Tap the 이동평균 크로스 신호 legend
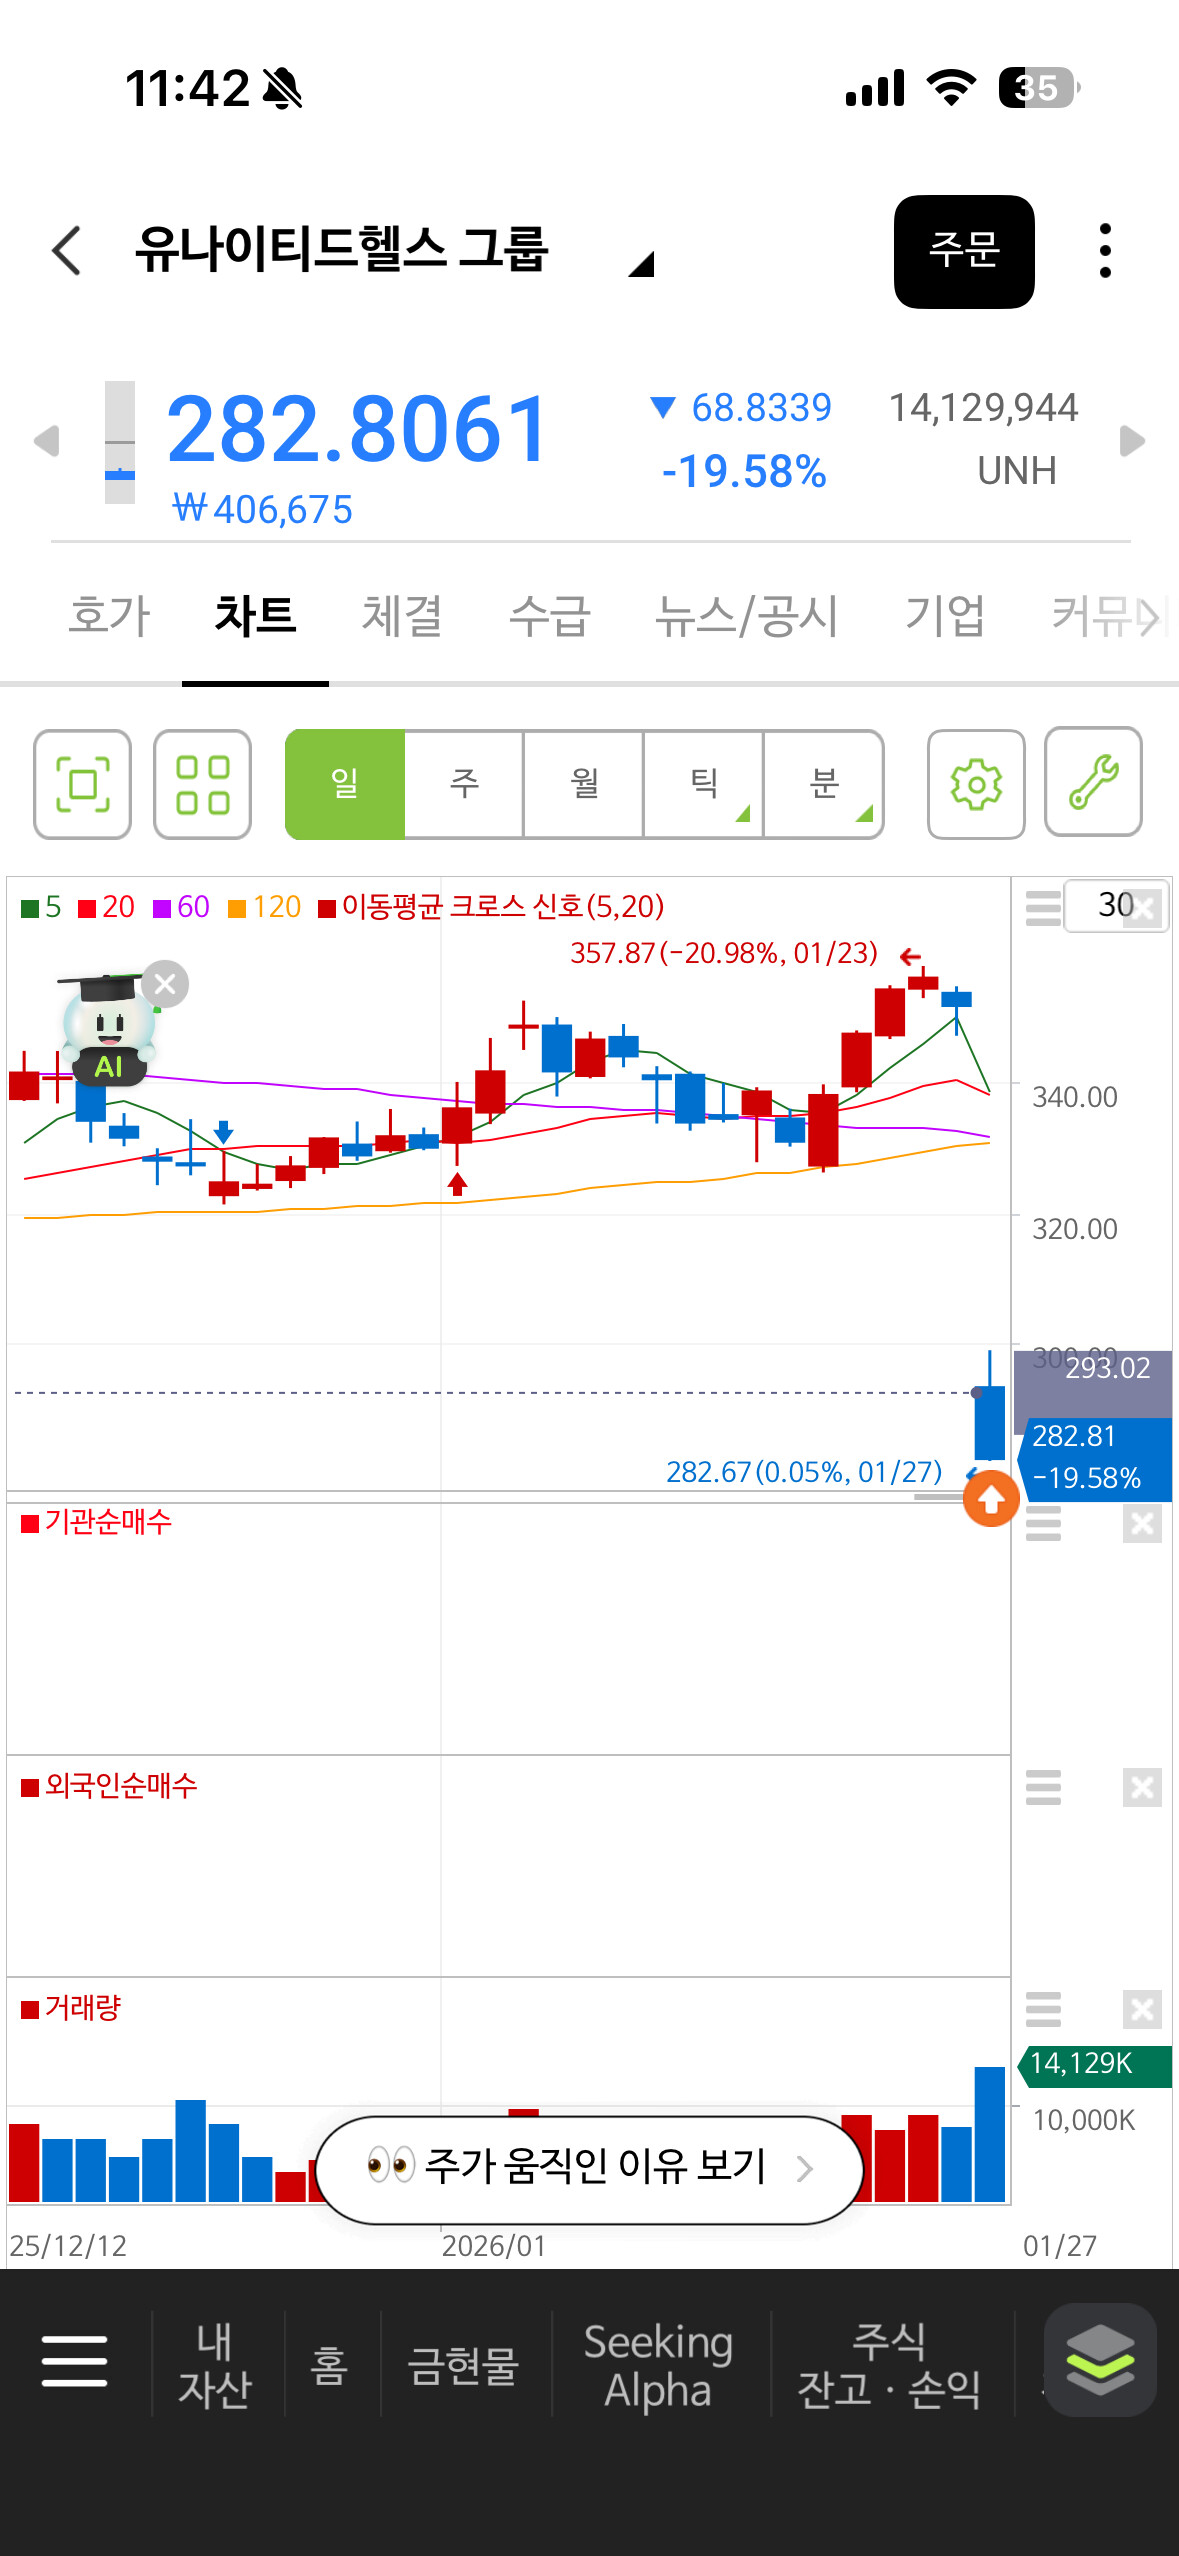The image size is (1179, 2556). pos(491,907)
